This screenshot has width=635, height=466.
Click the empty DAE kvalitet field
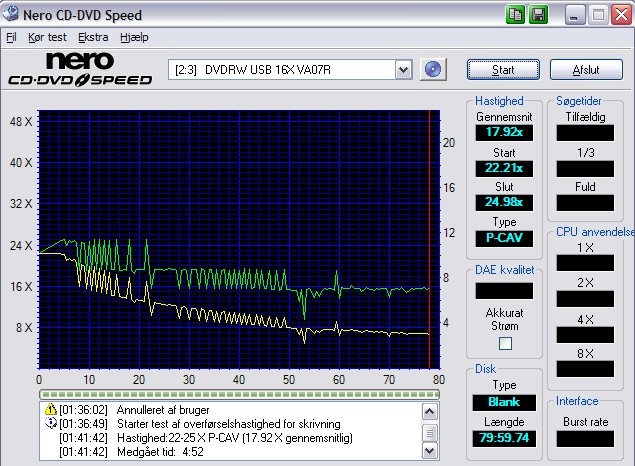click(504, 291)
